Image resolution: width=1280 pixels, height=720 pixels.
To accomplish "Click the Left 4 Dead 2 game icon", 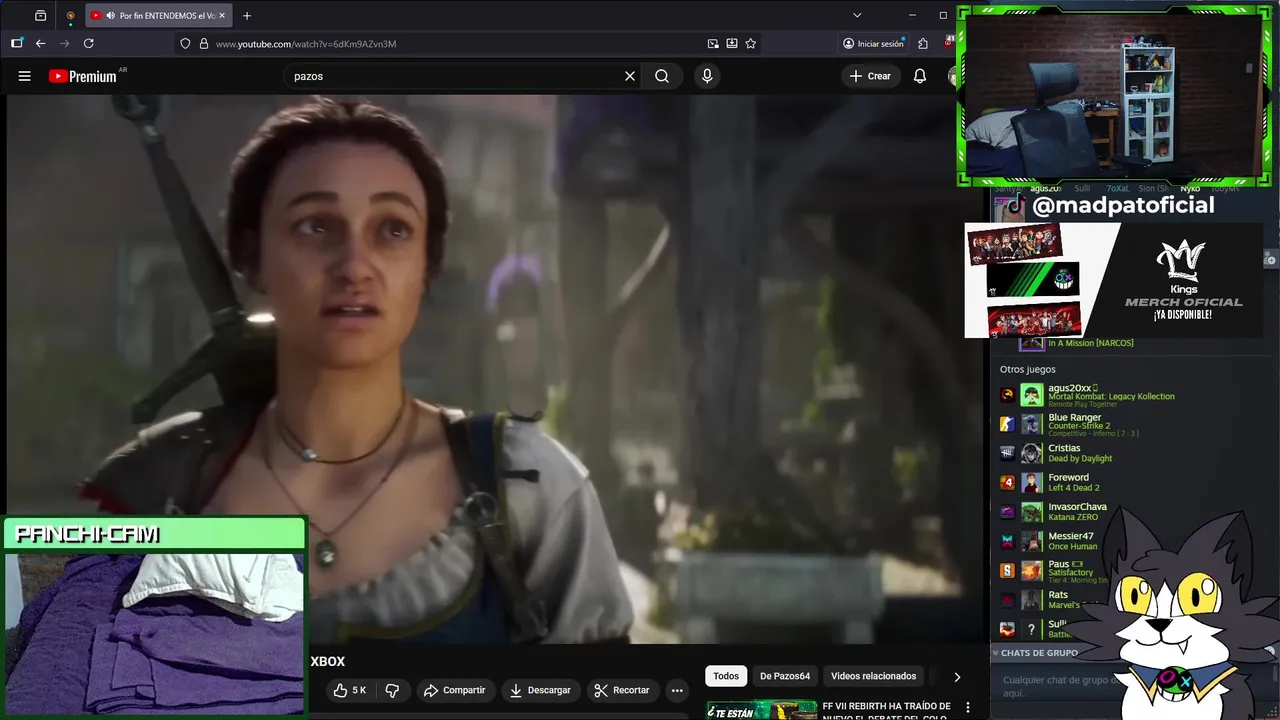I will click(x=1007, y=482).
